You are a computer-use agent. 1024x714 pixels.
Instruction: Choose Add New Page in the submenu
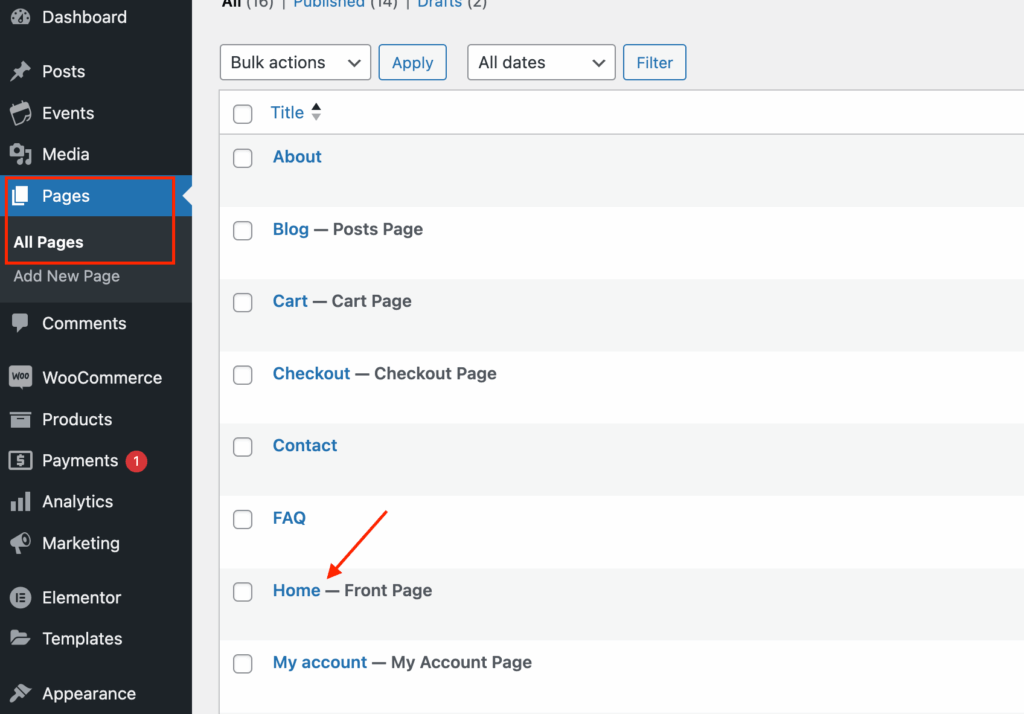(x=67, y=276)
